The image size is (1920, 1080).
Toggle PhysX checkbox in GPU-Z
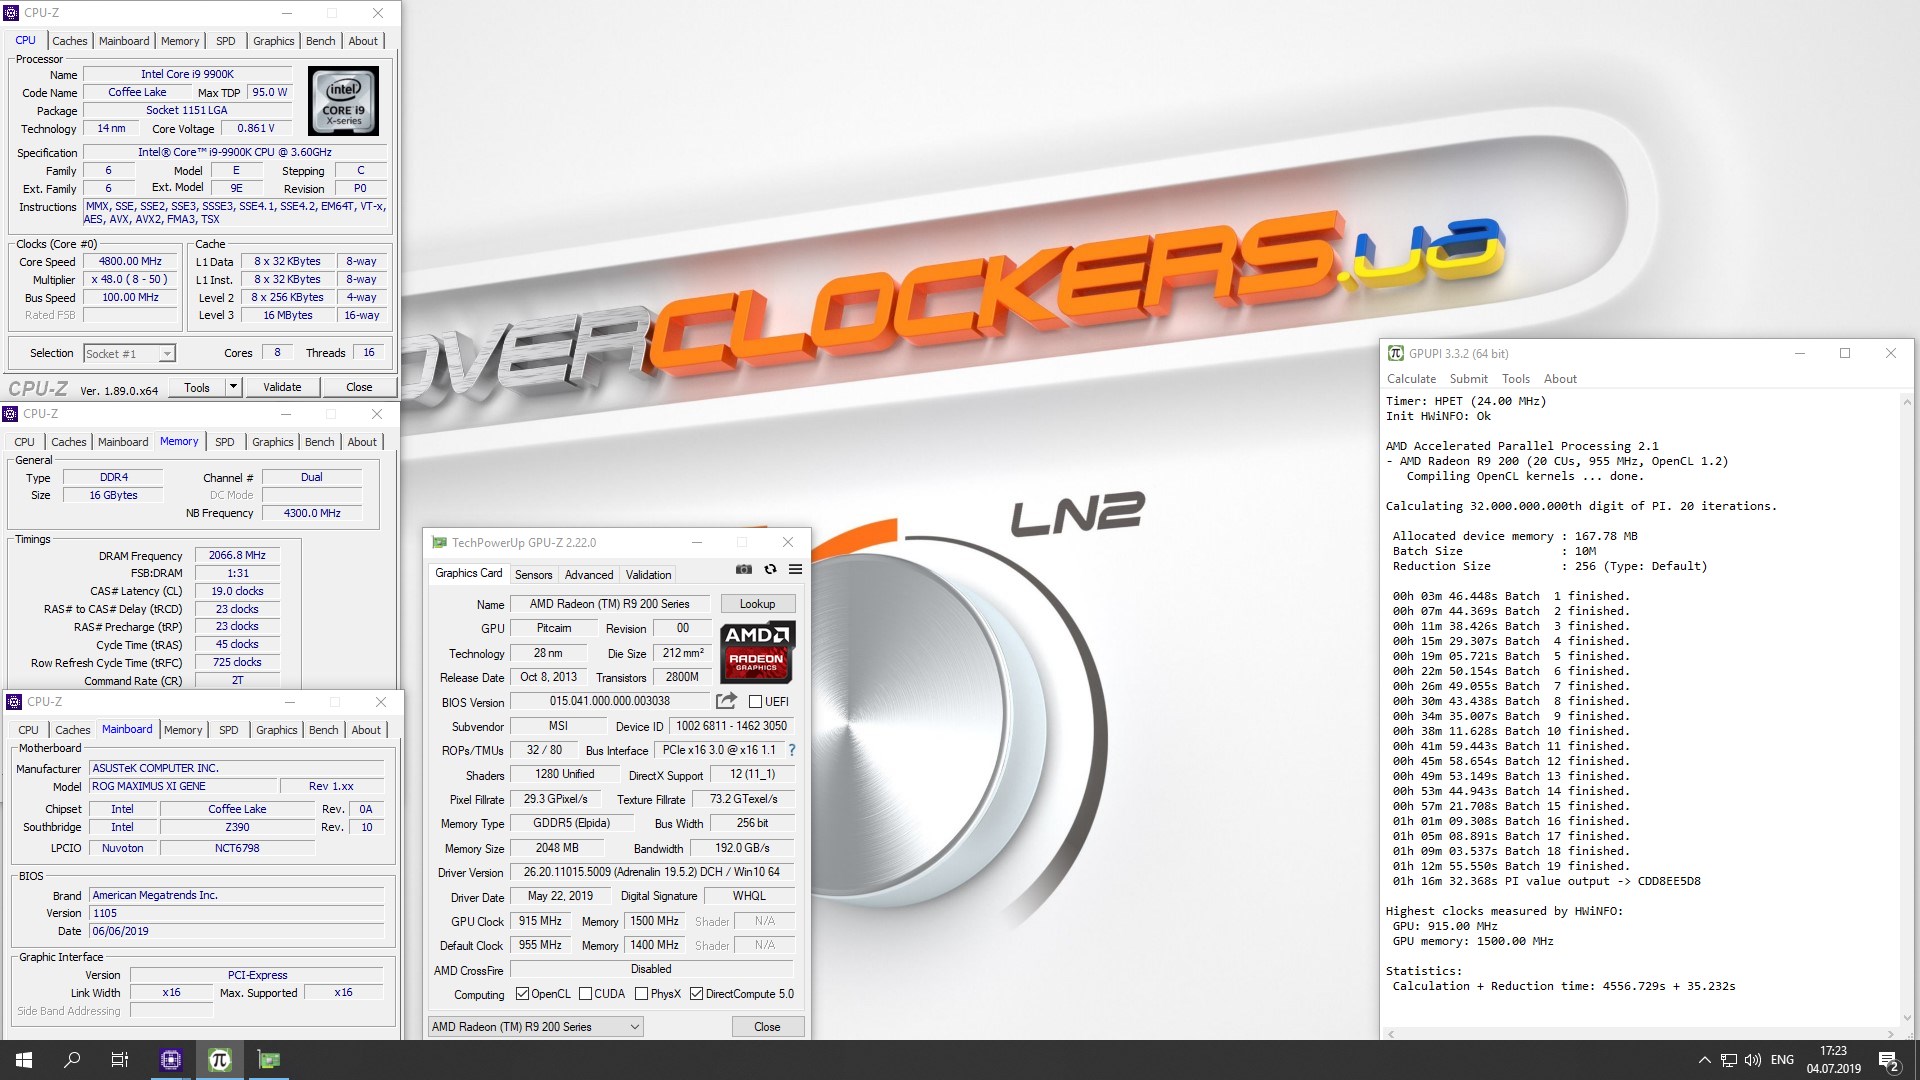(641, 994)
